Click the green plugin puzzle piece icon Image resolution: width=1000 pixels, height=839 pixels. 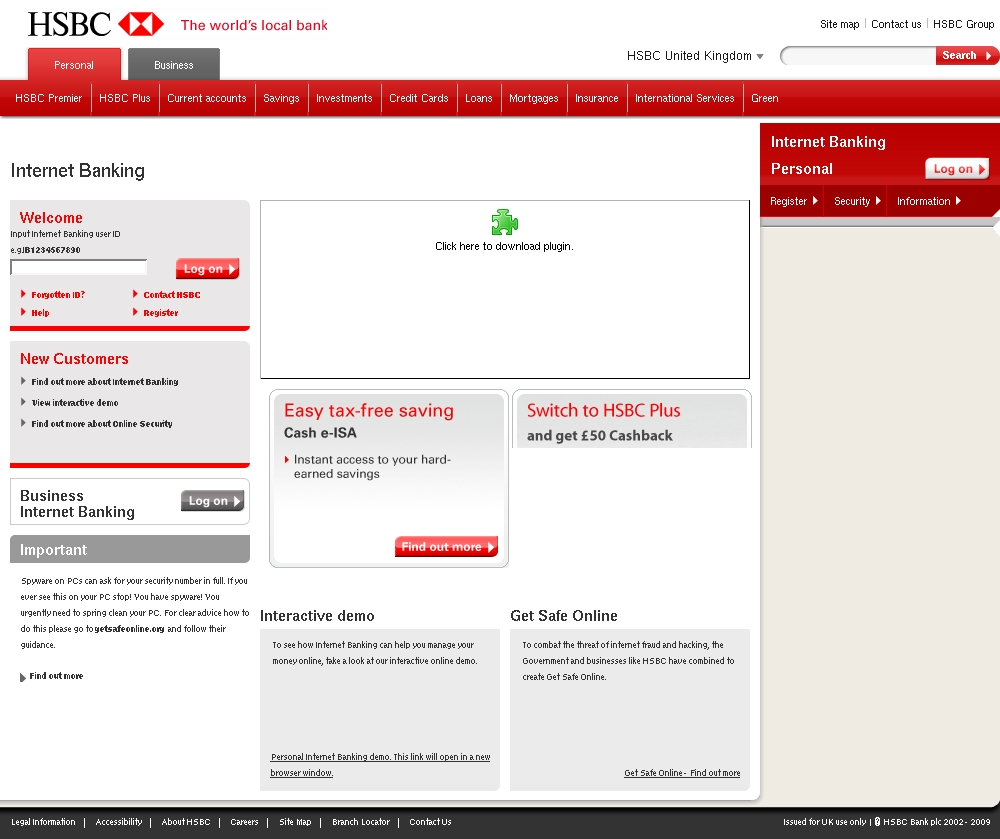[504, 223]
